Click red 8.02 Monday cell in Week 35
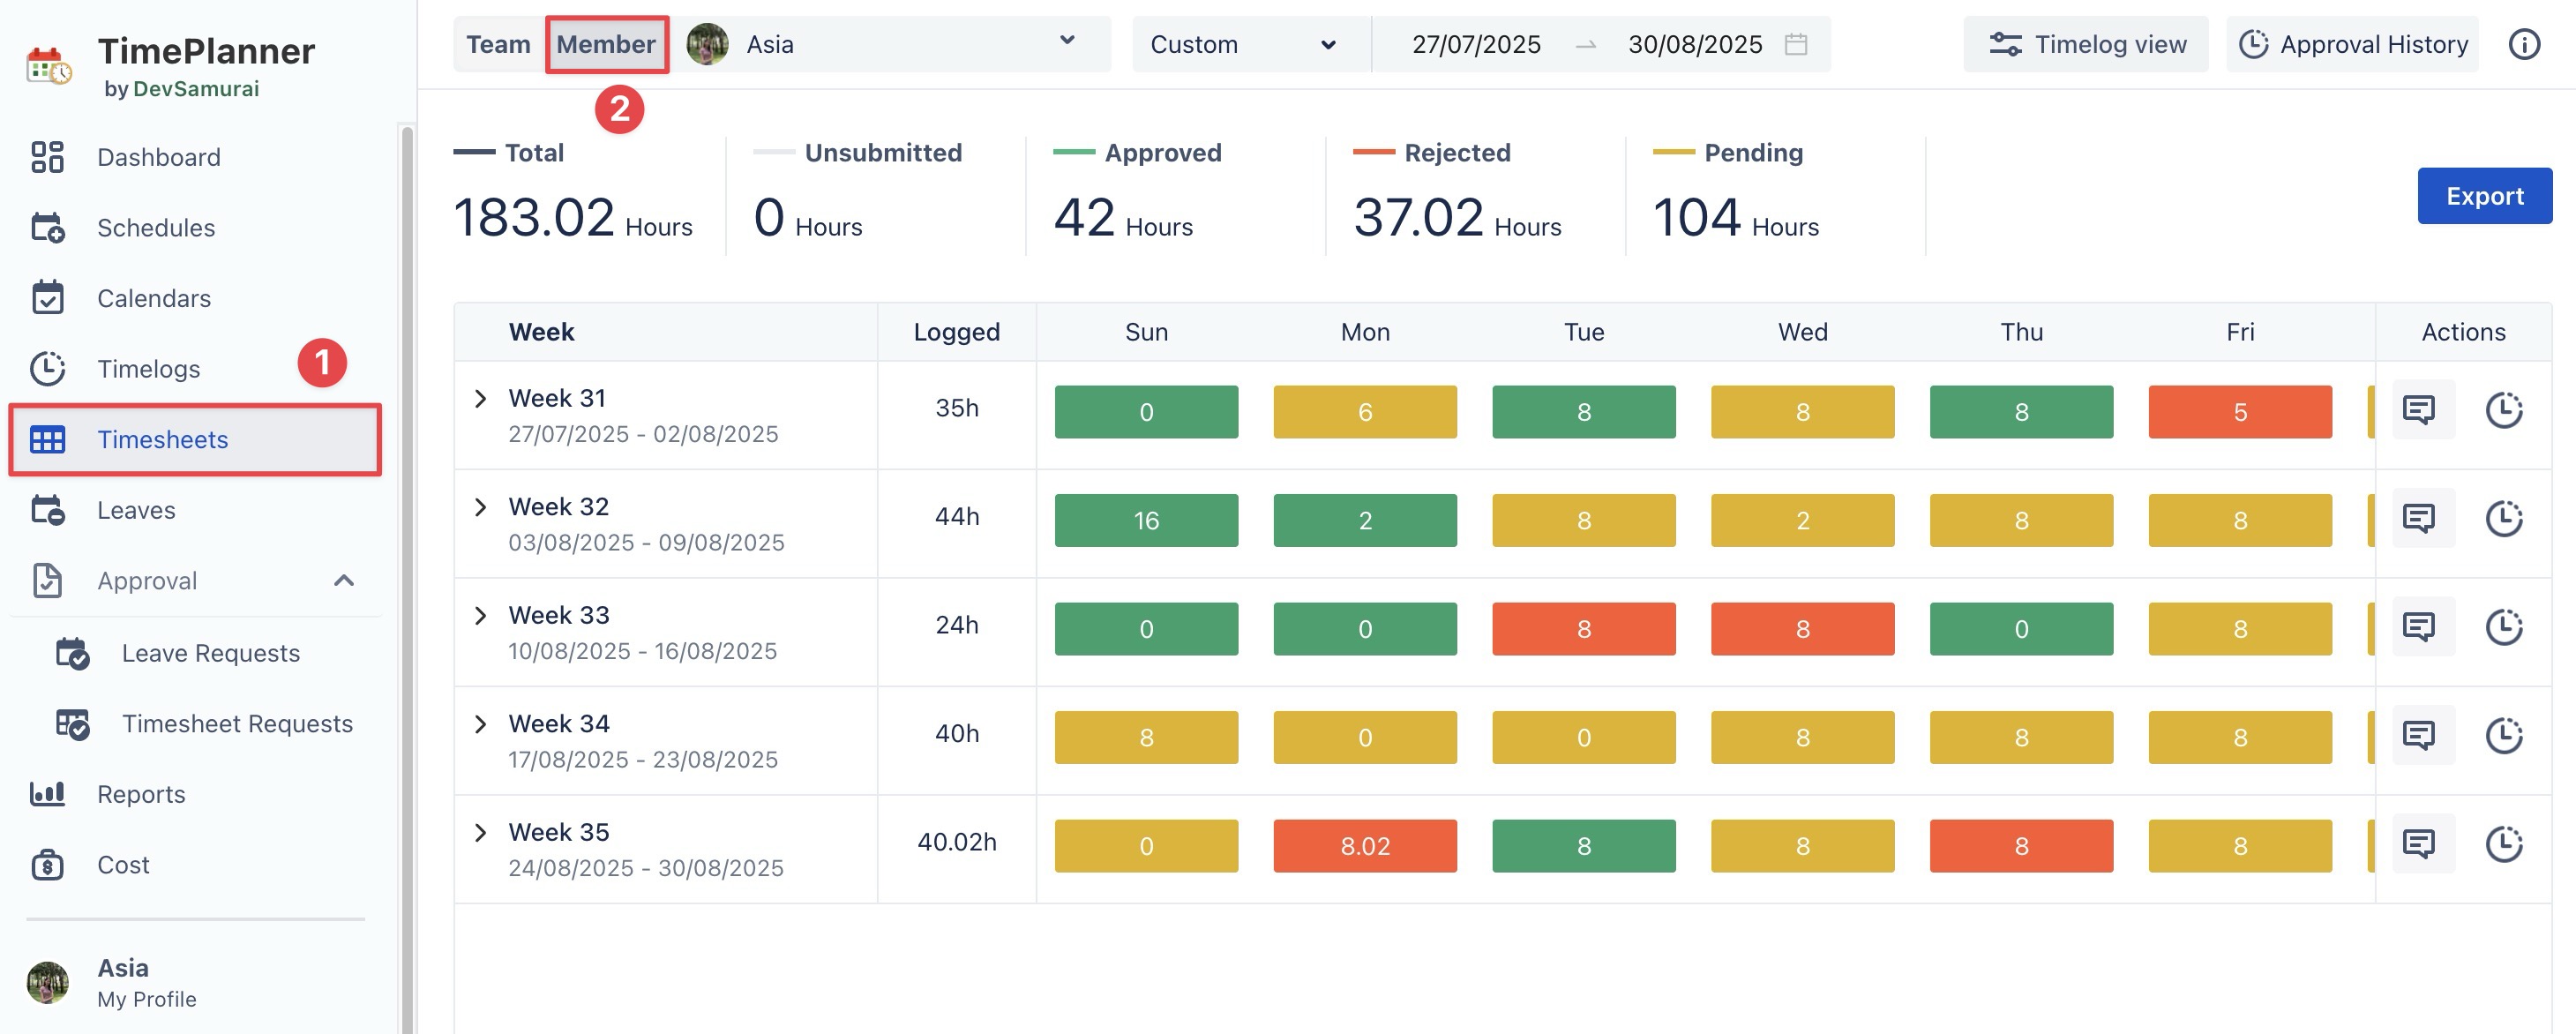 click(x=1364, y=846)
